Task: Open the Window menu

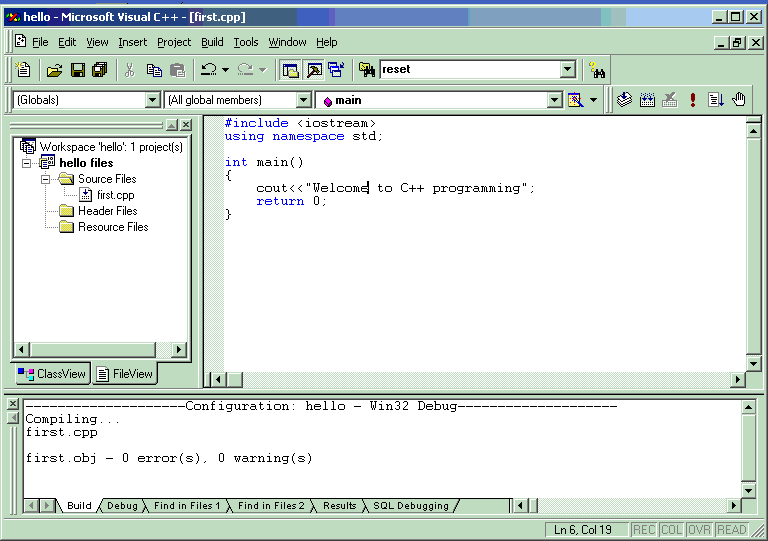Action: pos(287,42)
